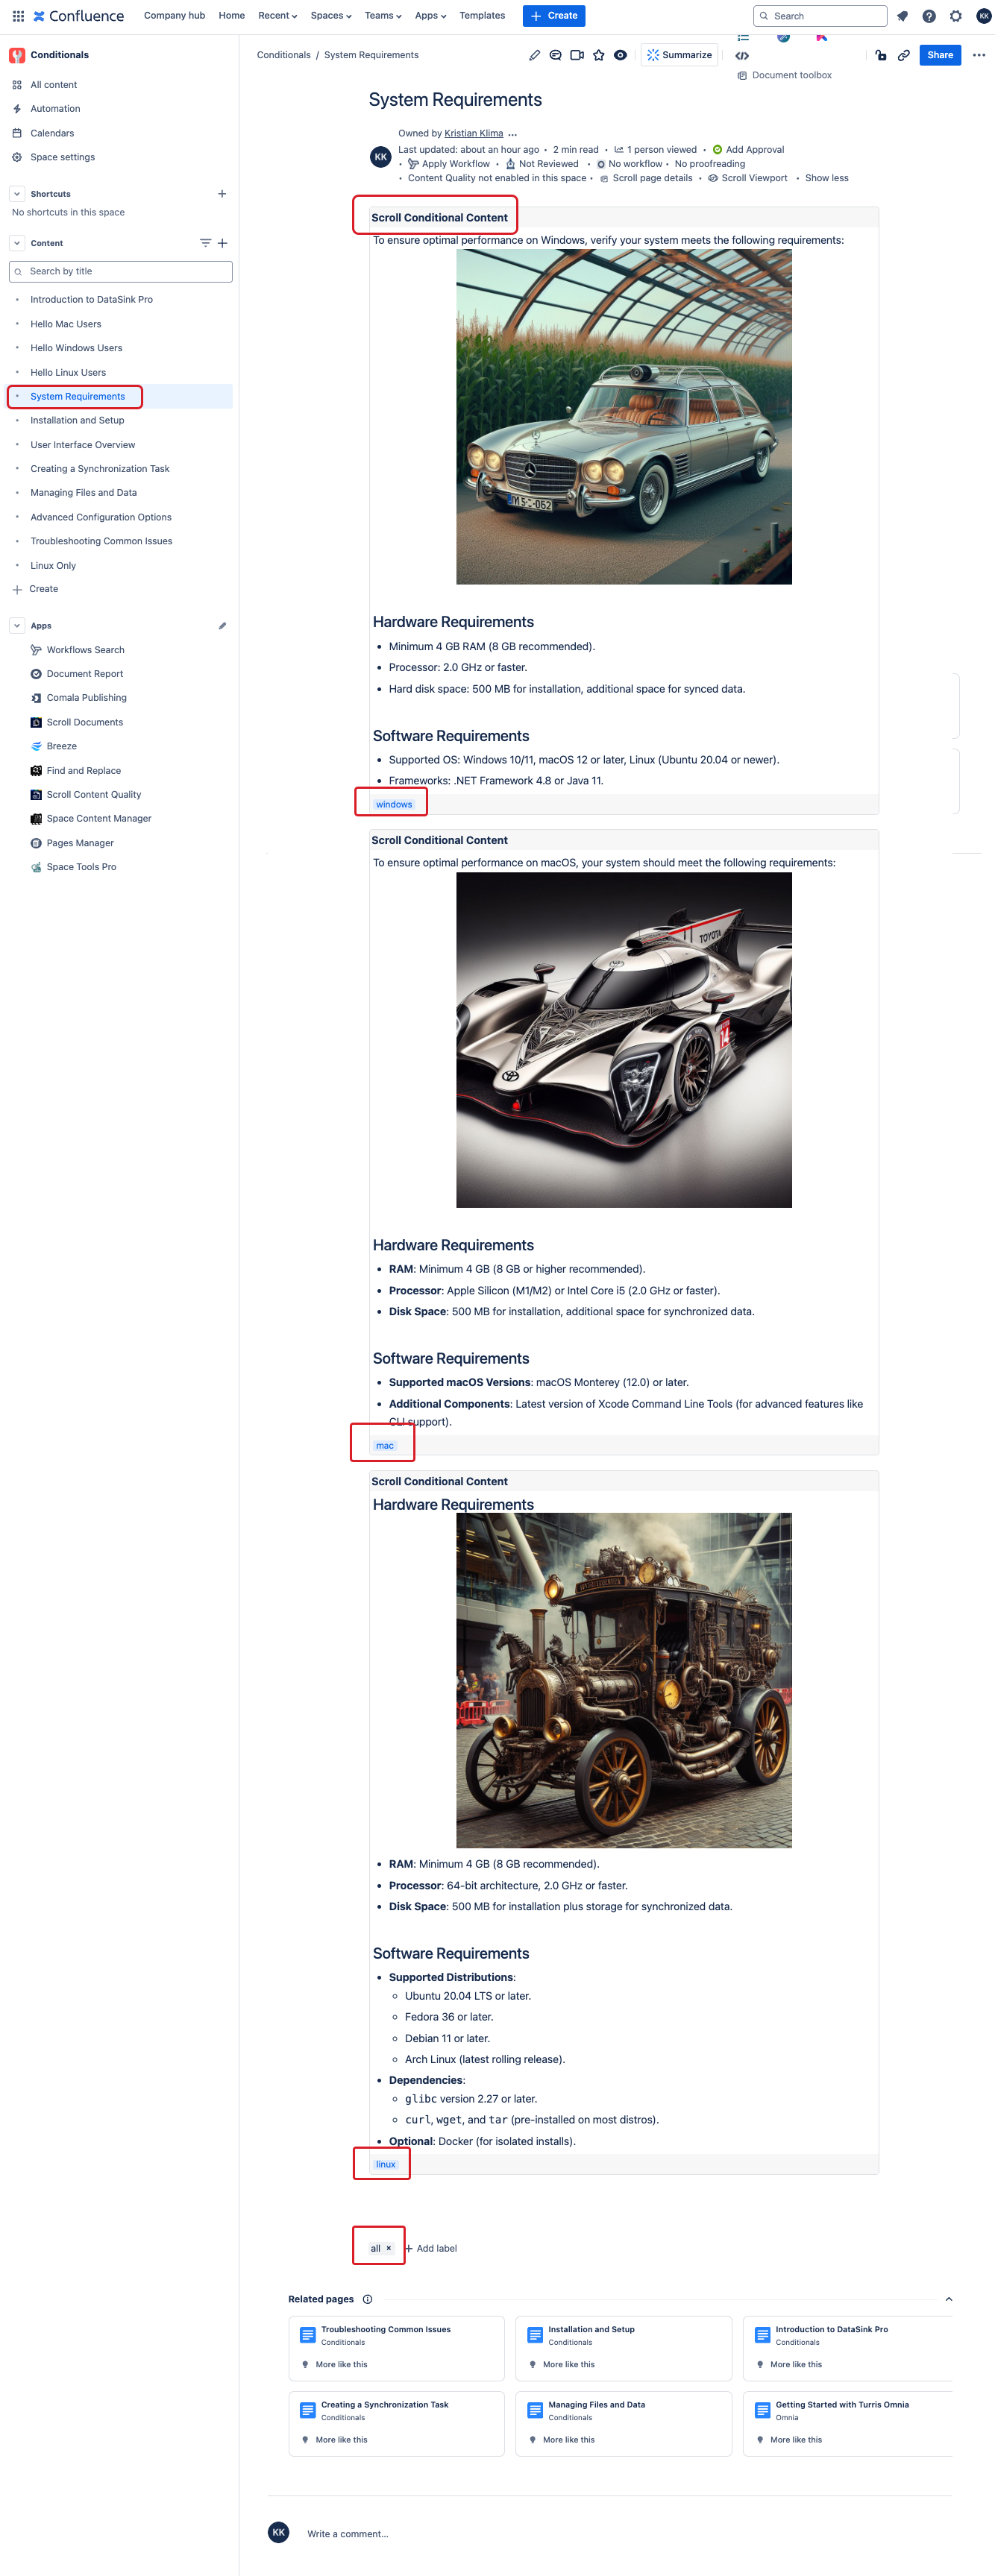
Task: Click the video recording icon
Action: (x=577, y=55)
